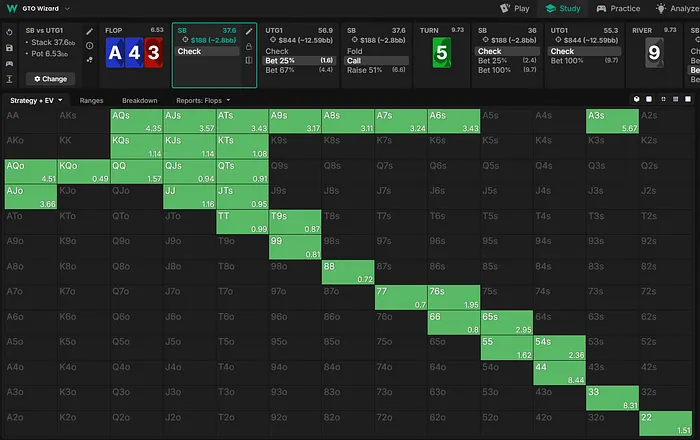This screenshot has width=700, height=440.
Task: Click the share nodes icon beside Pot
Action: click(90, 59)
